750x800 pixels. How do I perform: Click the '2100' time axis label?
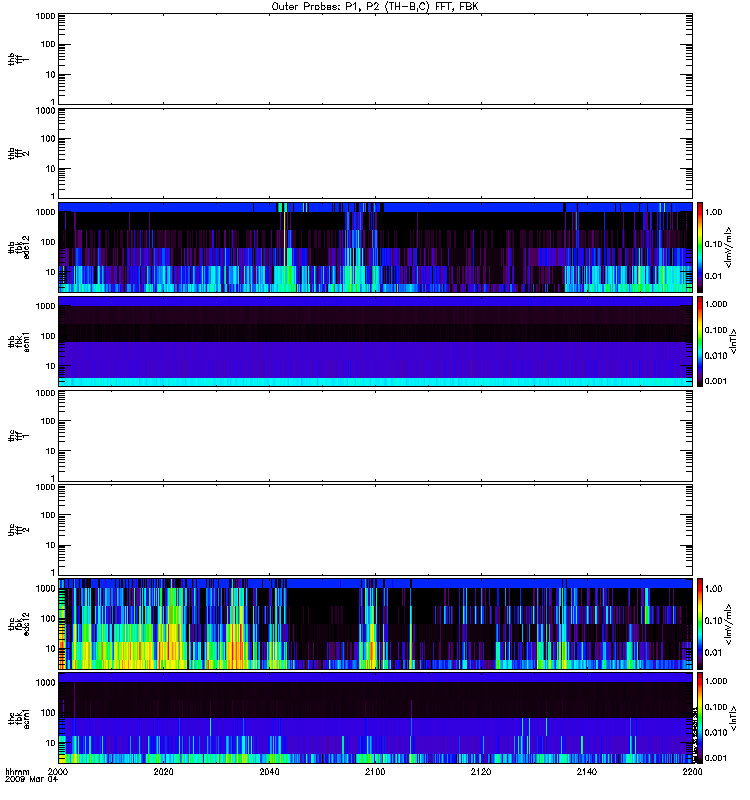375,772
